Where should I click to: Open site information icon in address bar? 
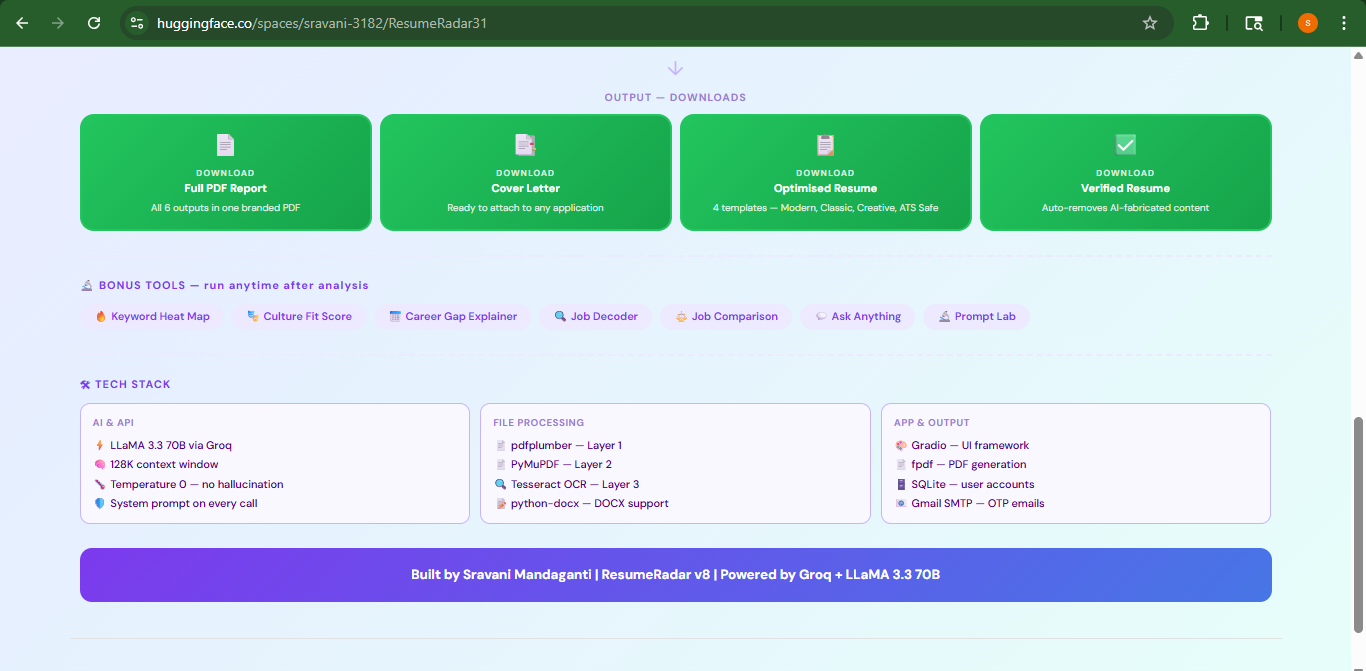click(x=137, y=22)
